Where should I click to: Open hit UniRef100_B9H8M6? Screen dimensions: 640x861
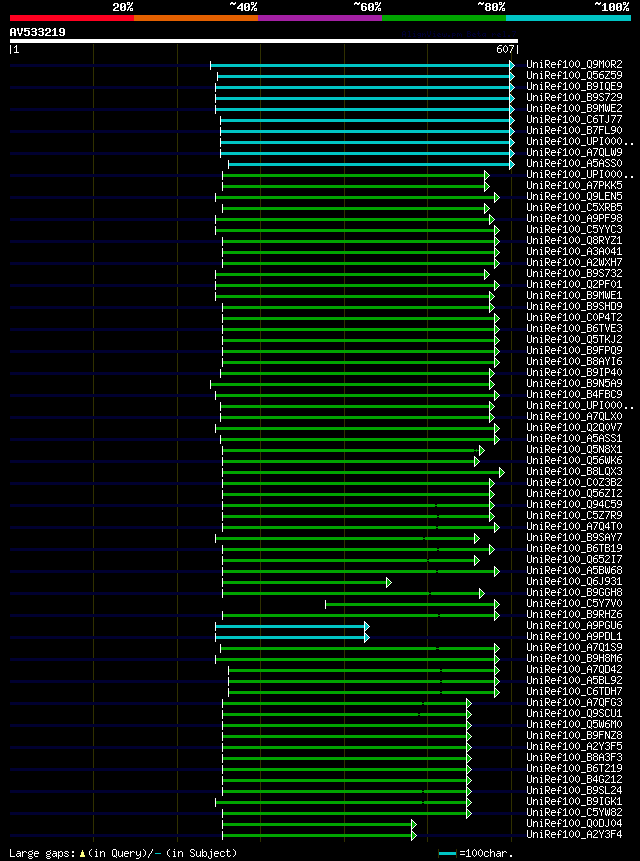[x=574, y=658]
